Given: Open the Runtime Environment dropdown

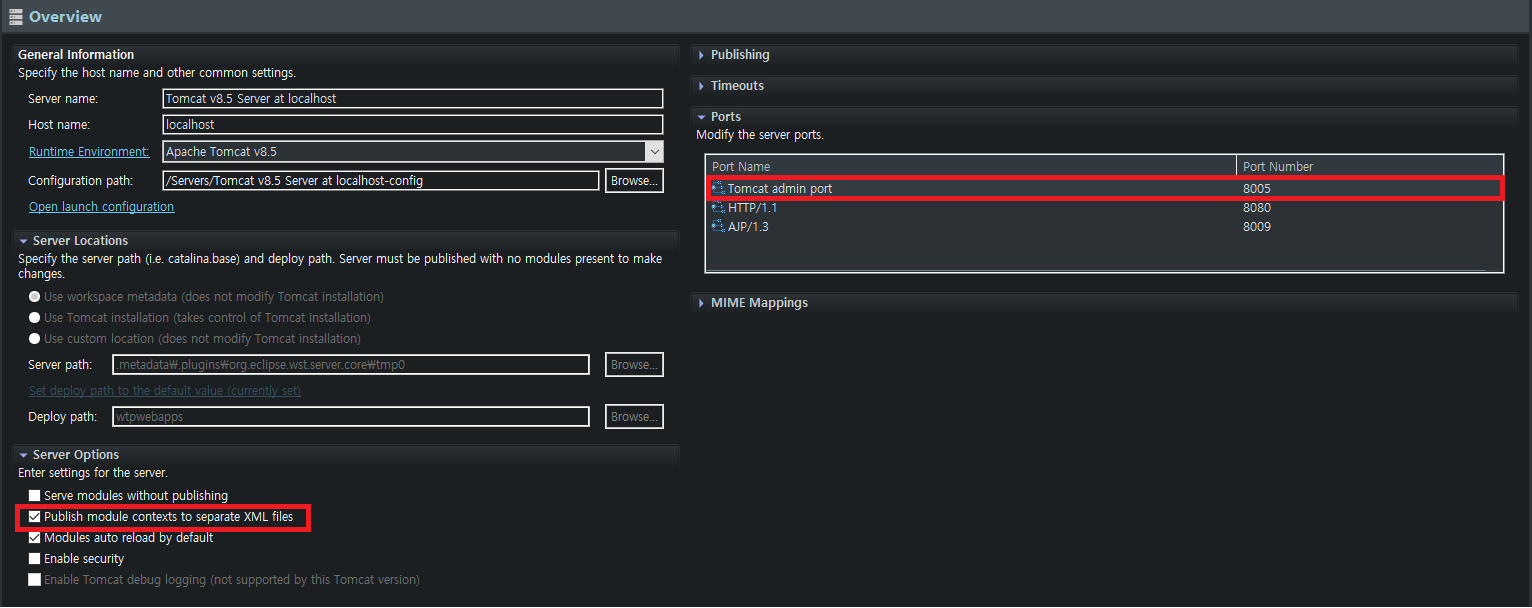Looking at the screenshot, I should 654,152.
